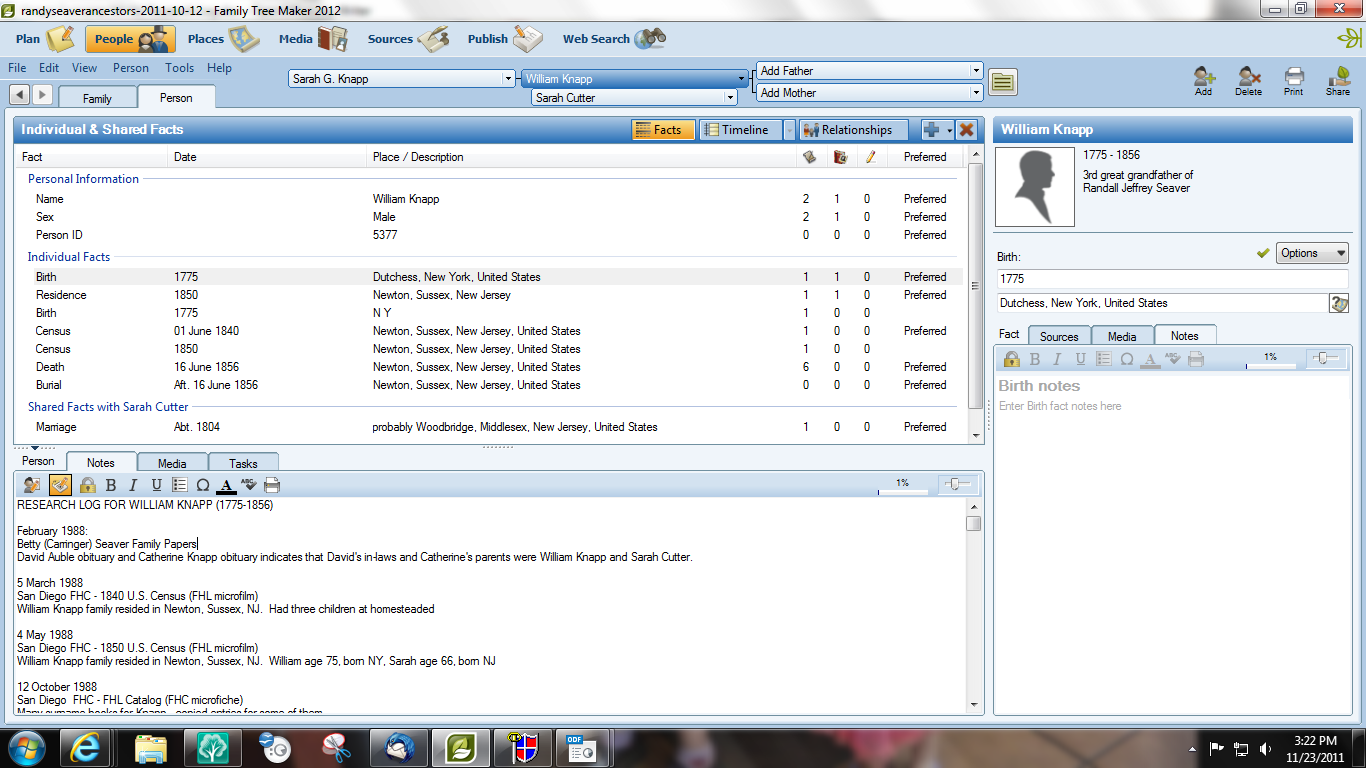Print the person notes
Viewport: 1366px width, 768px height.
coord(272,485)
